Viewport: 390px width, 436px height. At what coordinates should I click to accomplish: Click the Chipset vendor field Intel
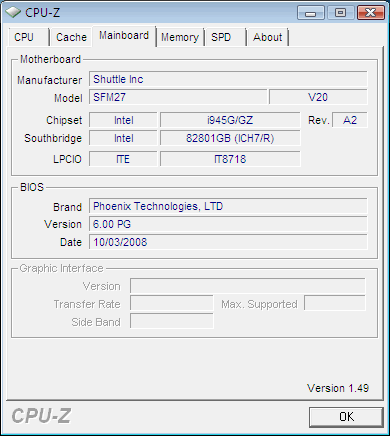tap(123, 120)
